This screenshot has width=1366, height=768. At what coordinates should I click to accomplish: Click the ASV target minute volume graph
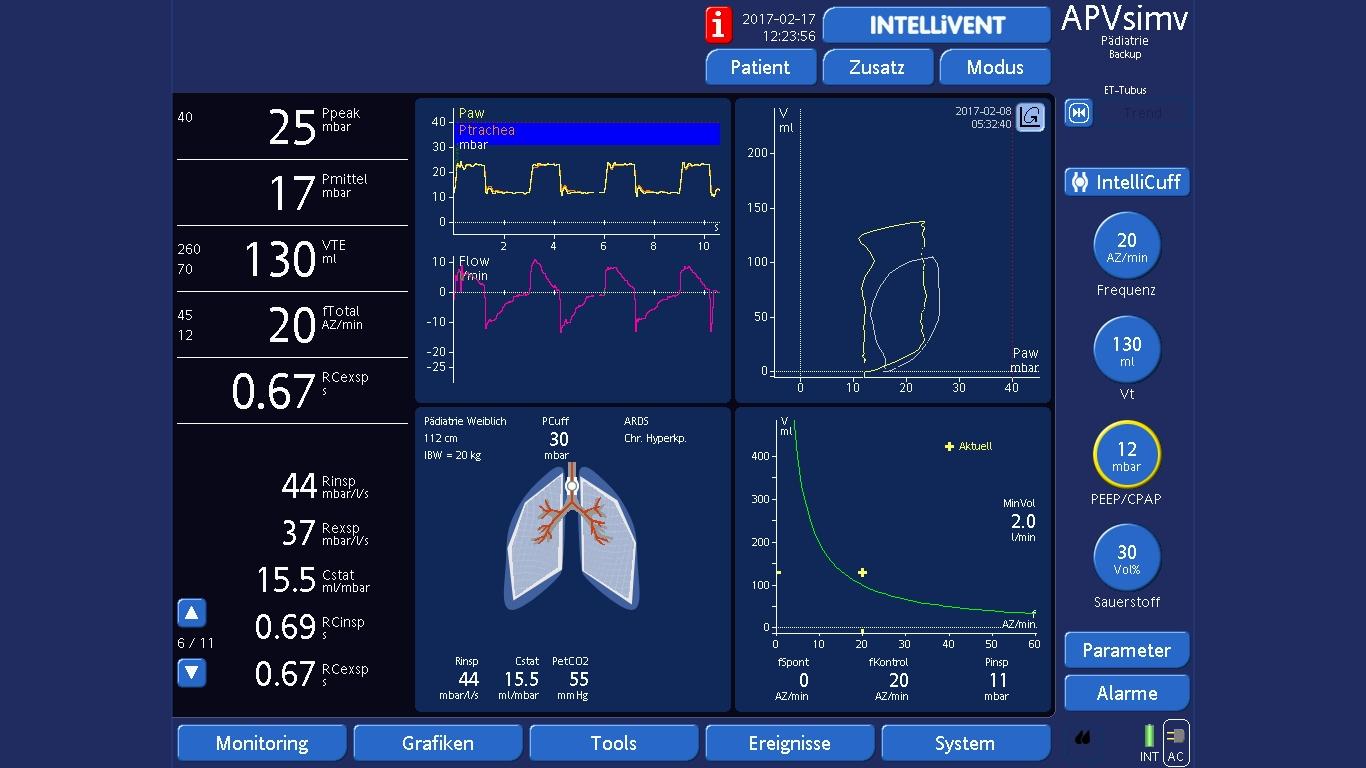click(893, 560)
